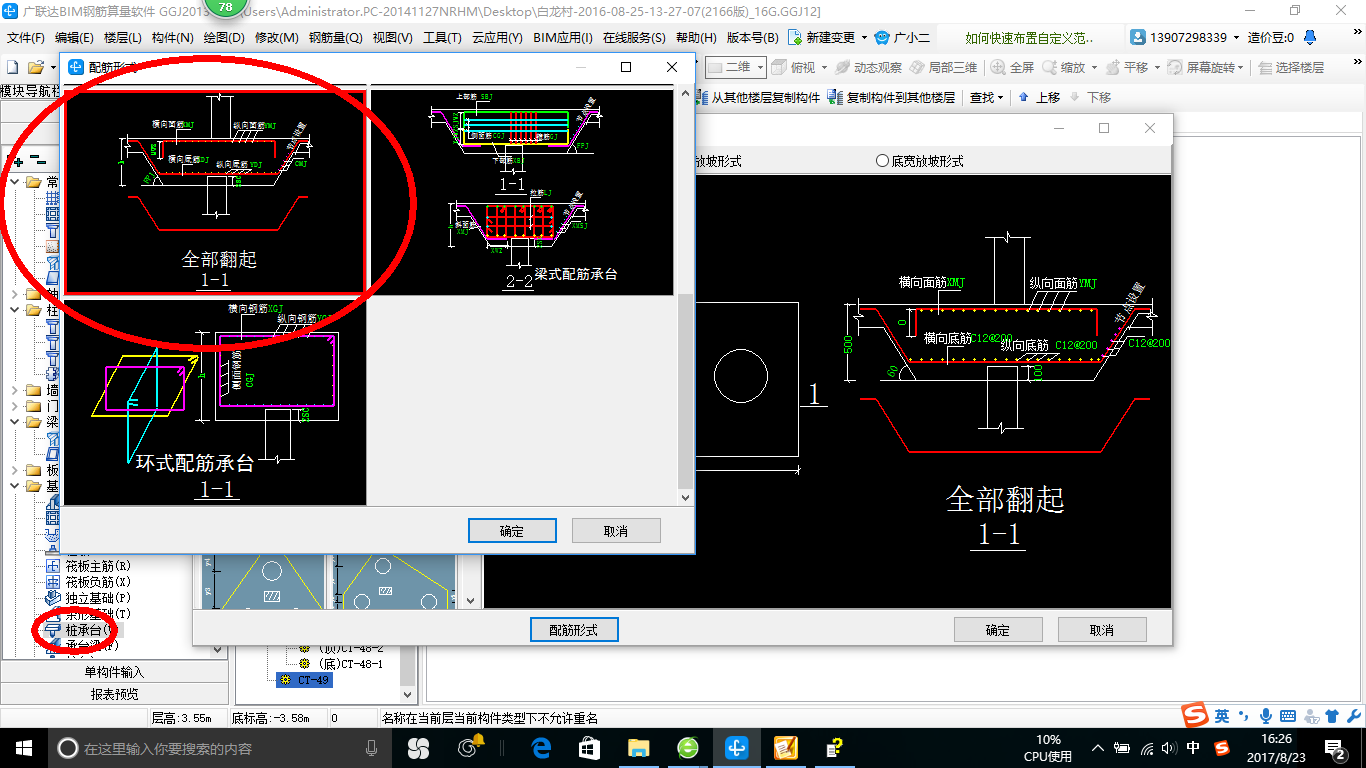Click 从其他楼层复制构件 copy-from-floor tool
The width and height of the screenshot is (1366, 768).
tap(757, 97)
